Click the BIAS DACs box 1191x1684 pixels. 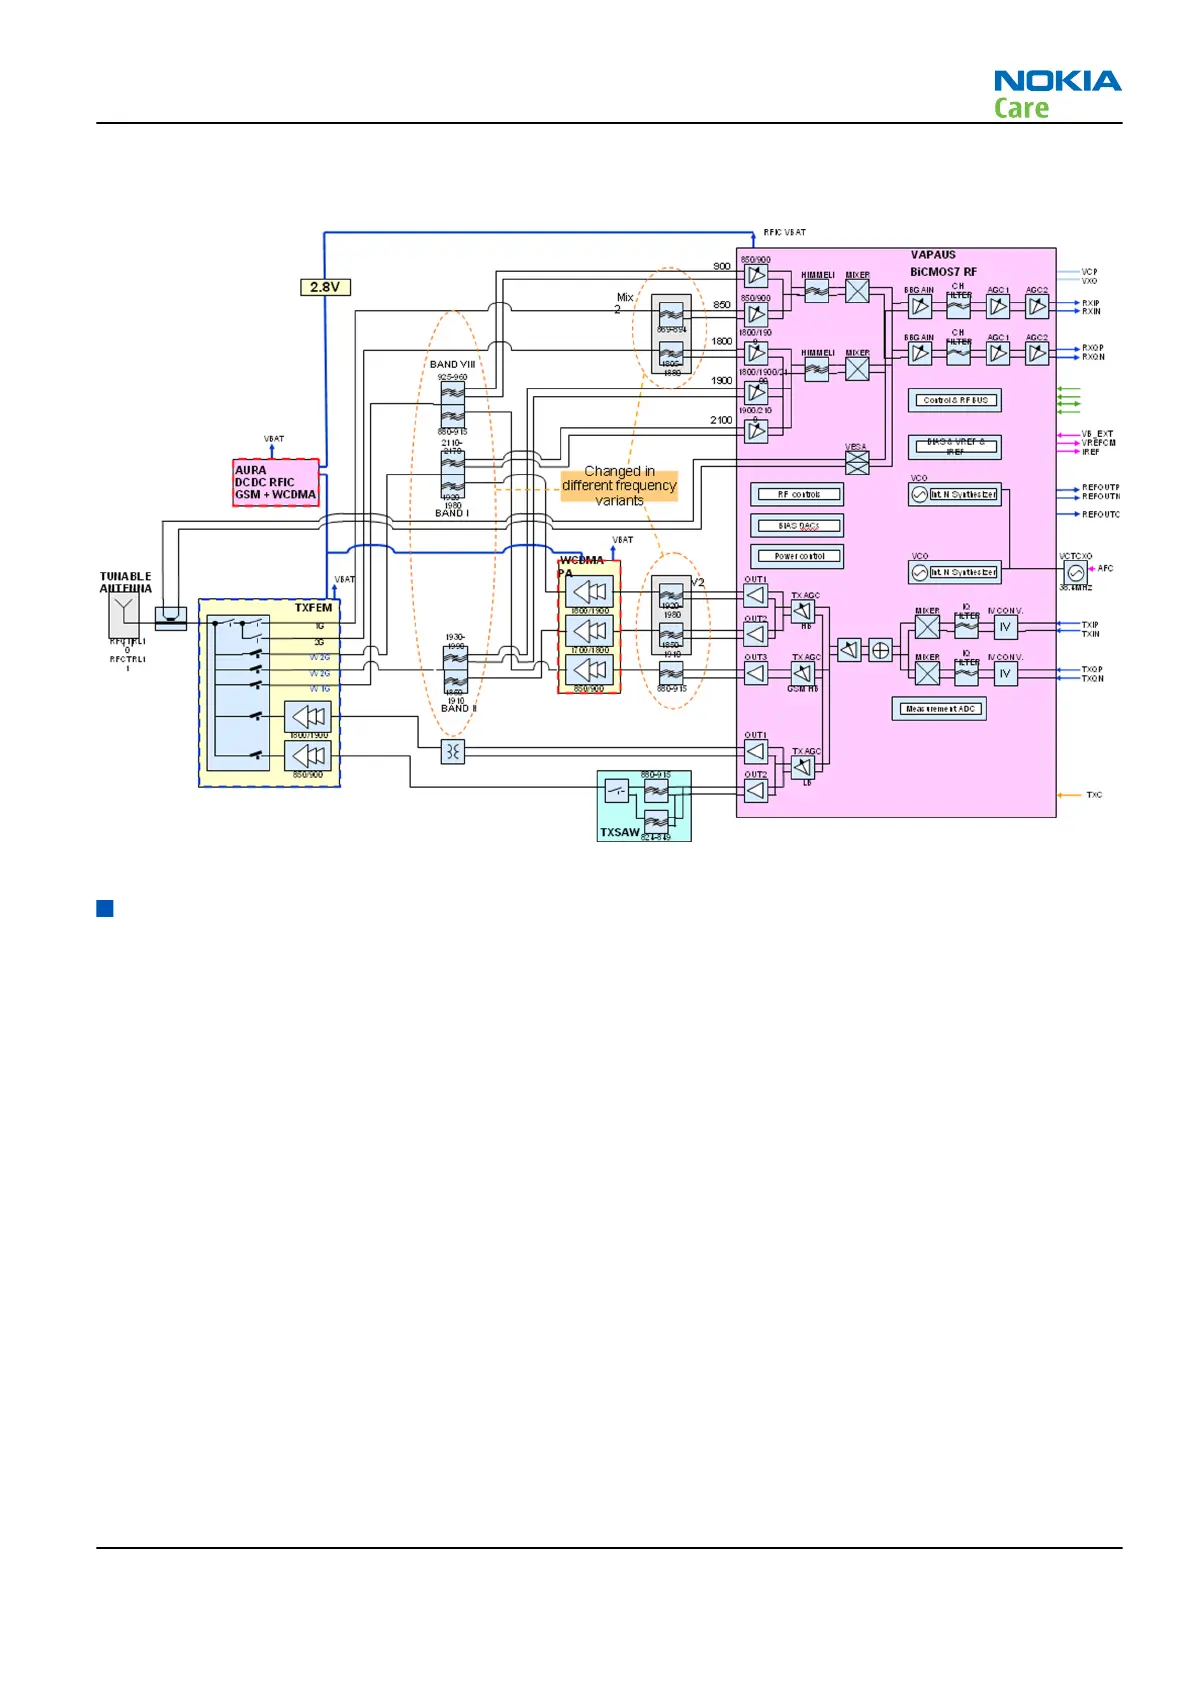click(797, 525)
